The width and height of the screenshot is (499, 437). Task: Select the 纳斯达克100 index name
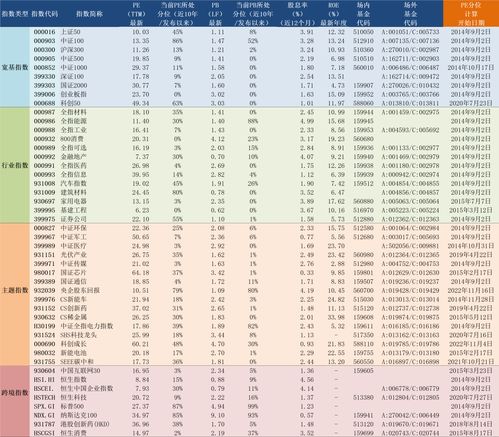pos(79,415)
